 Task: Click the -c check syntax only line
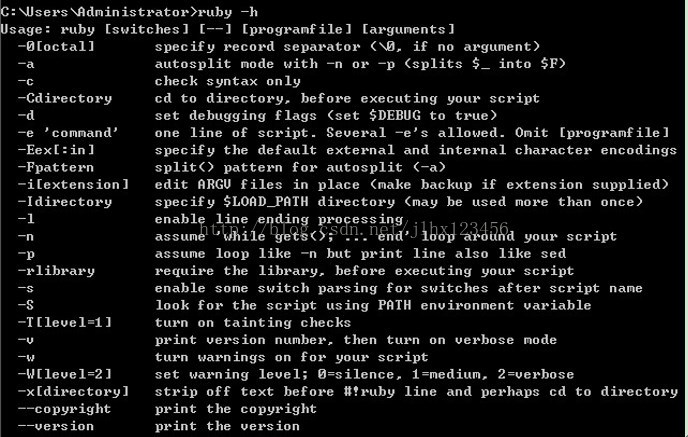[159, 81]
